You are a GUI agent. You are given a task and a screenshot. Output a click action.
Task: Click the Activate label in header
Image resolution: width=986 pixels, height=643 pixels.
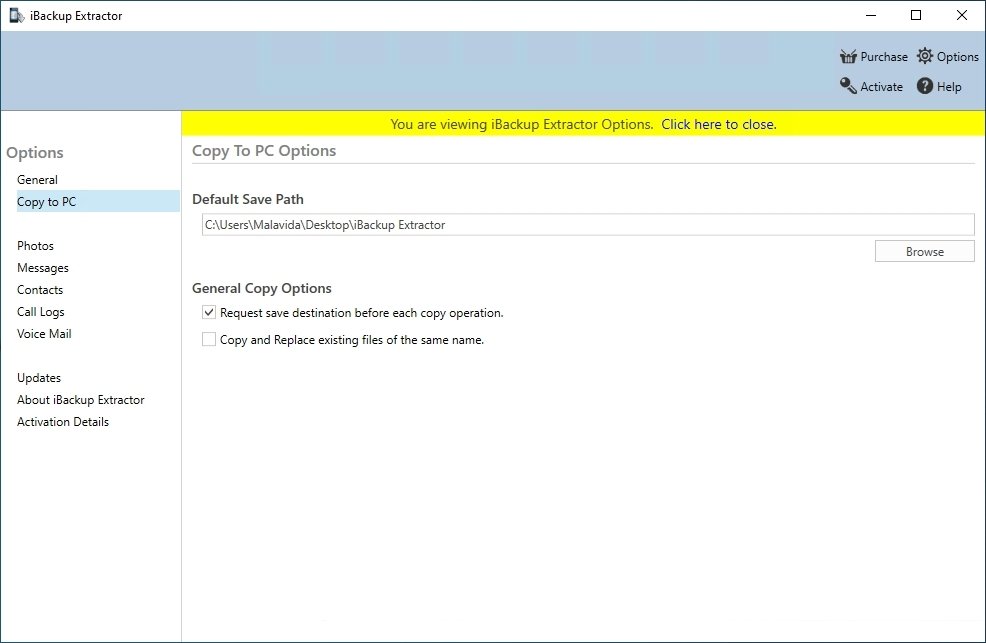(881, 87)
